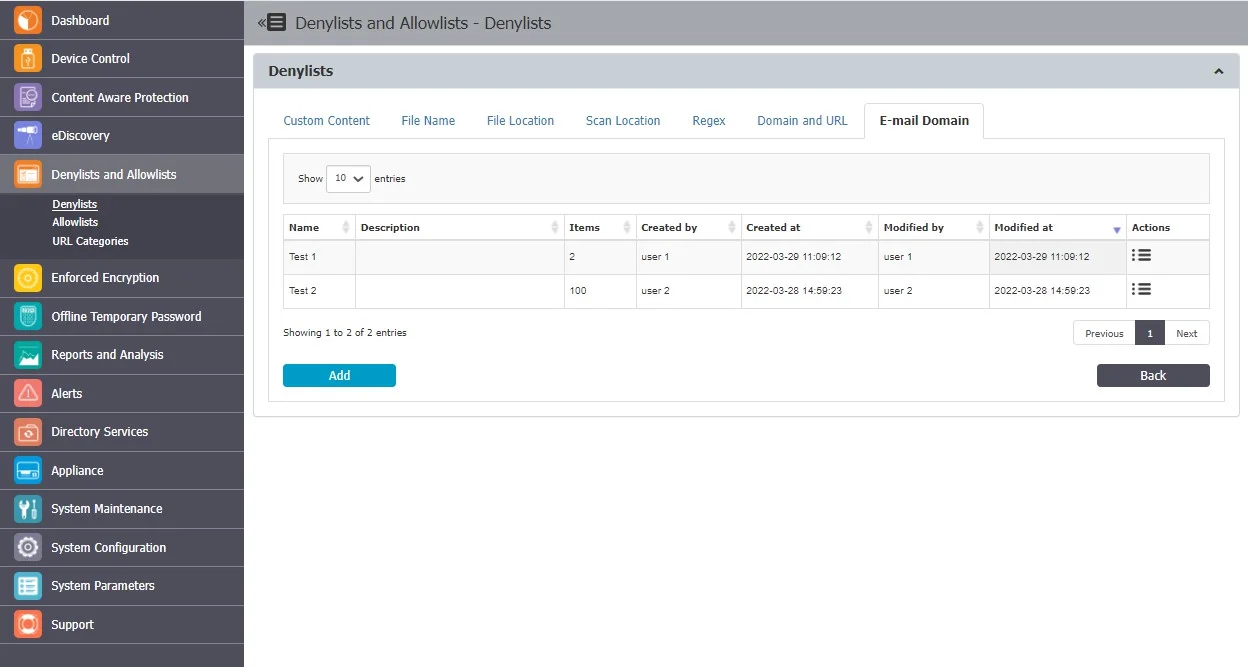Image resolution: width=1248 pixels, height=667 pixels.
Task: Select the E-mail Domain tab
Action: tap(924, 120)
